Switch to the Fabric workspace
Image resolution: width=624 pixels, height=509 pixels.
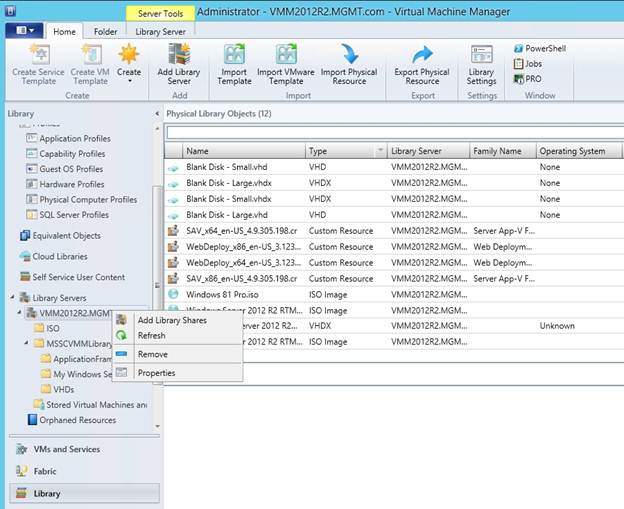[45, 471]
